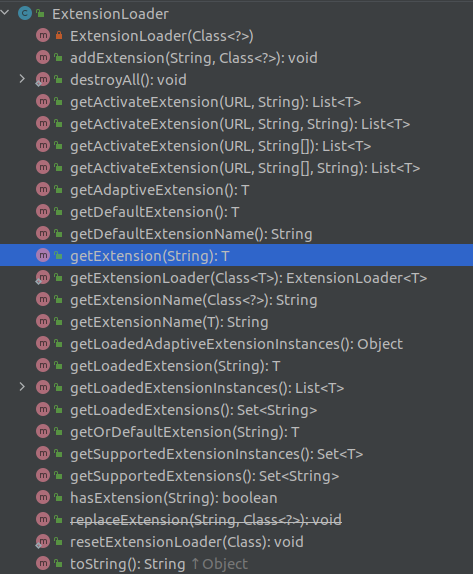The height and width of the screenshot is (574, 473).
Task: Click the public visibility icon on addExtension
Action: click(59, 57)
